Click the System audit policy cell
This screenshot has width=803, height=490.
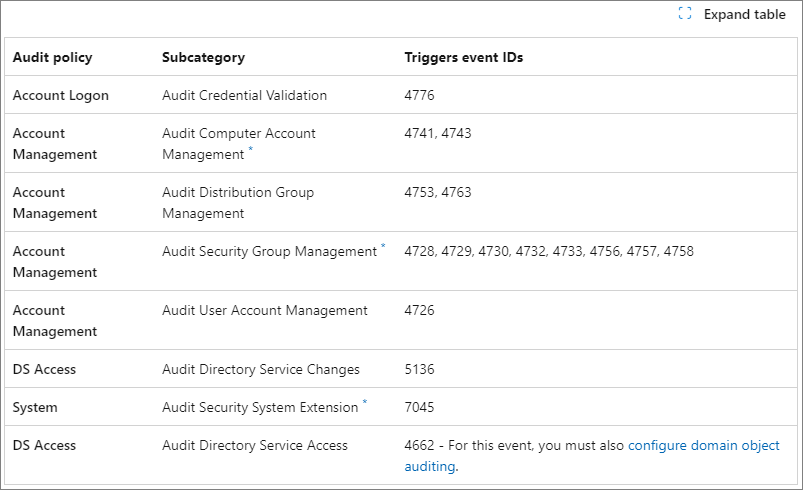(x=35, y=408)
